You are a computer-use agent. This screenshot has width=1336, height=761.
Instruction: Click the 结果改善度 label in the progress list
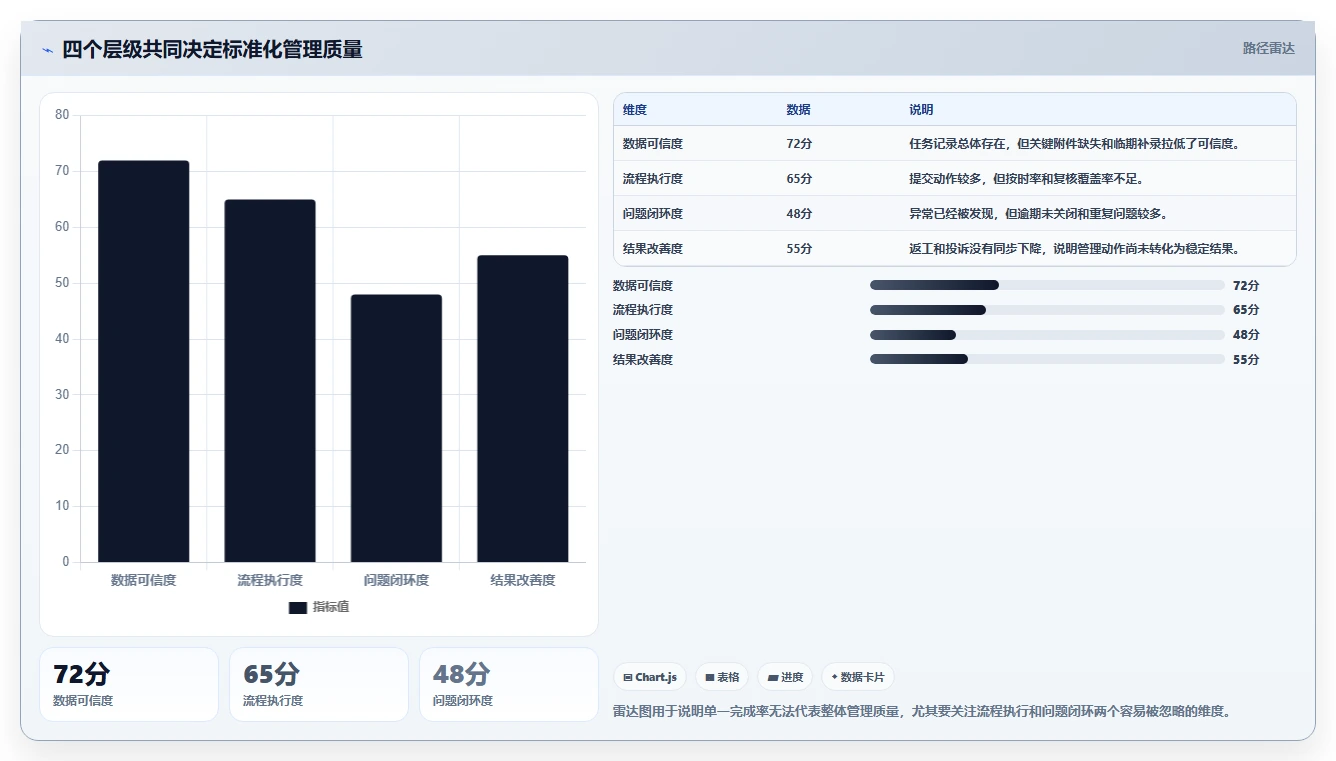[643, 359]
